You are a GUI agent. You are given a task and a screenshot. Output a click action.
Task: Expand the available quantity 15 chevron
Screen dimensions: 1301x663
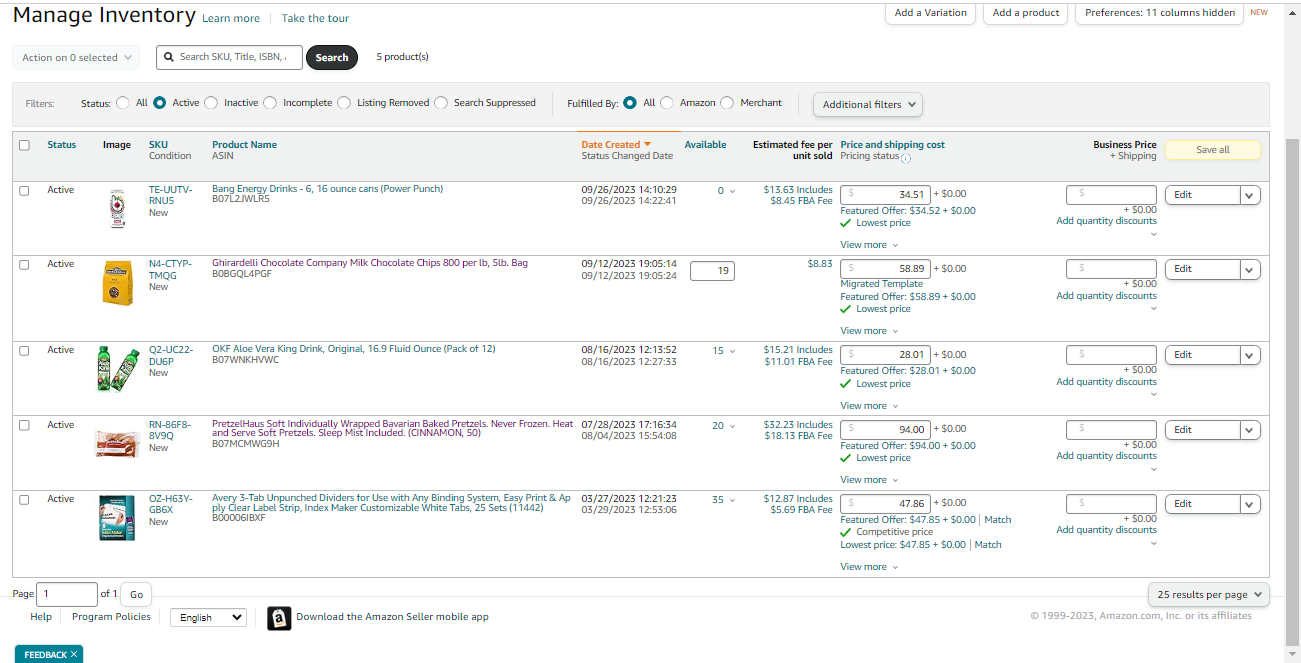731,351
